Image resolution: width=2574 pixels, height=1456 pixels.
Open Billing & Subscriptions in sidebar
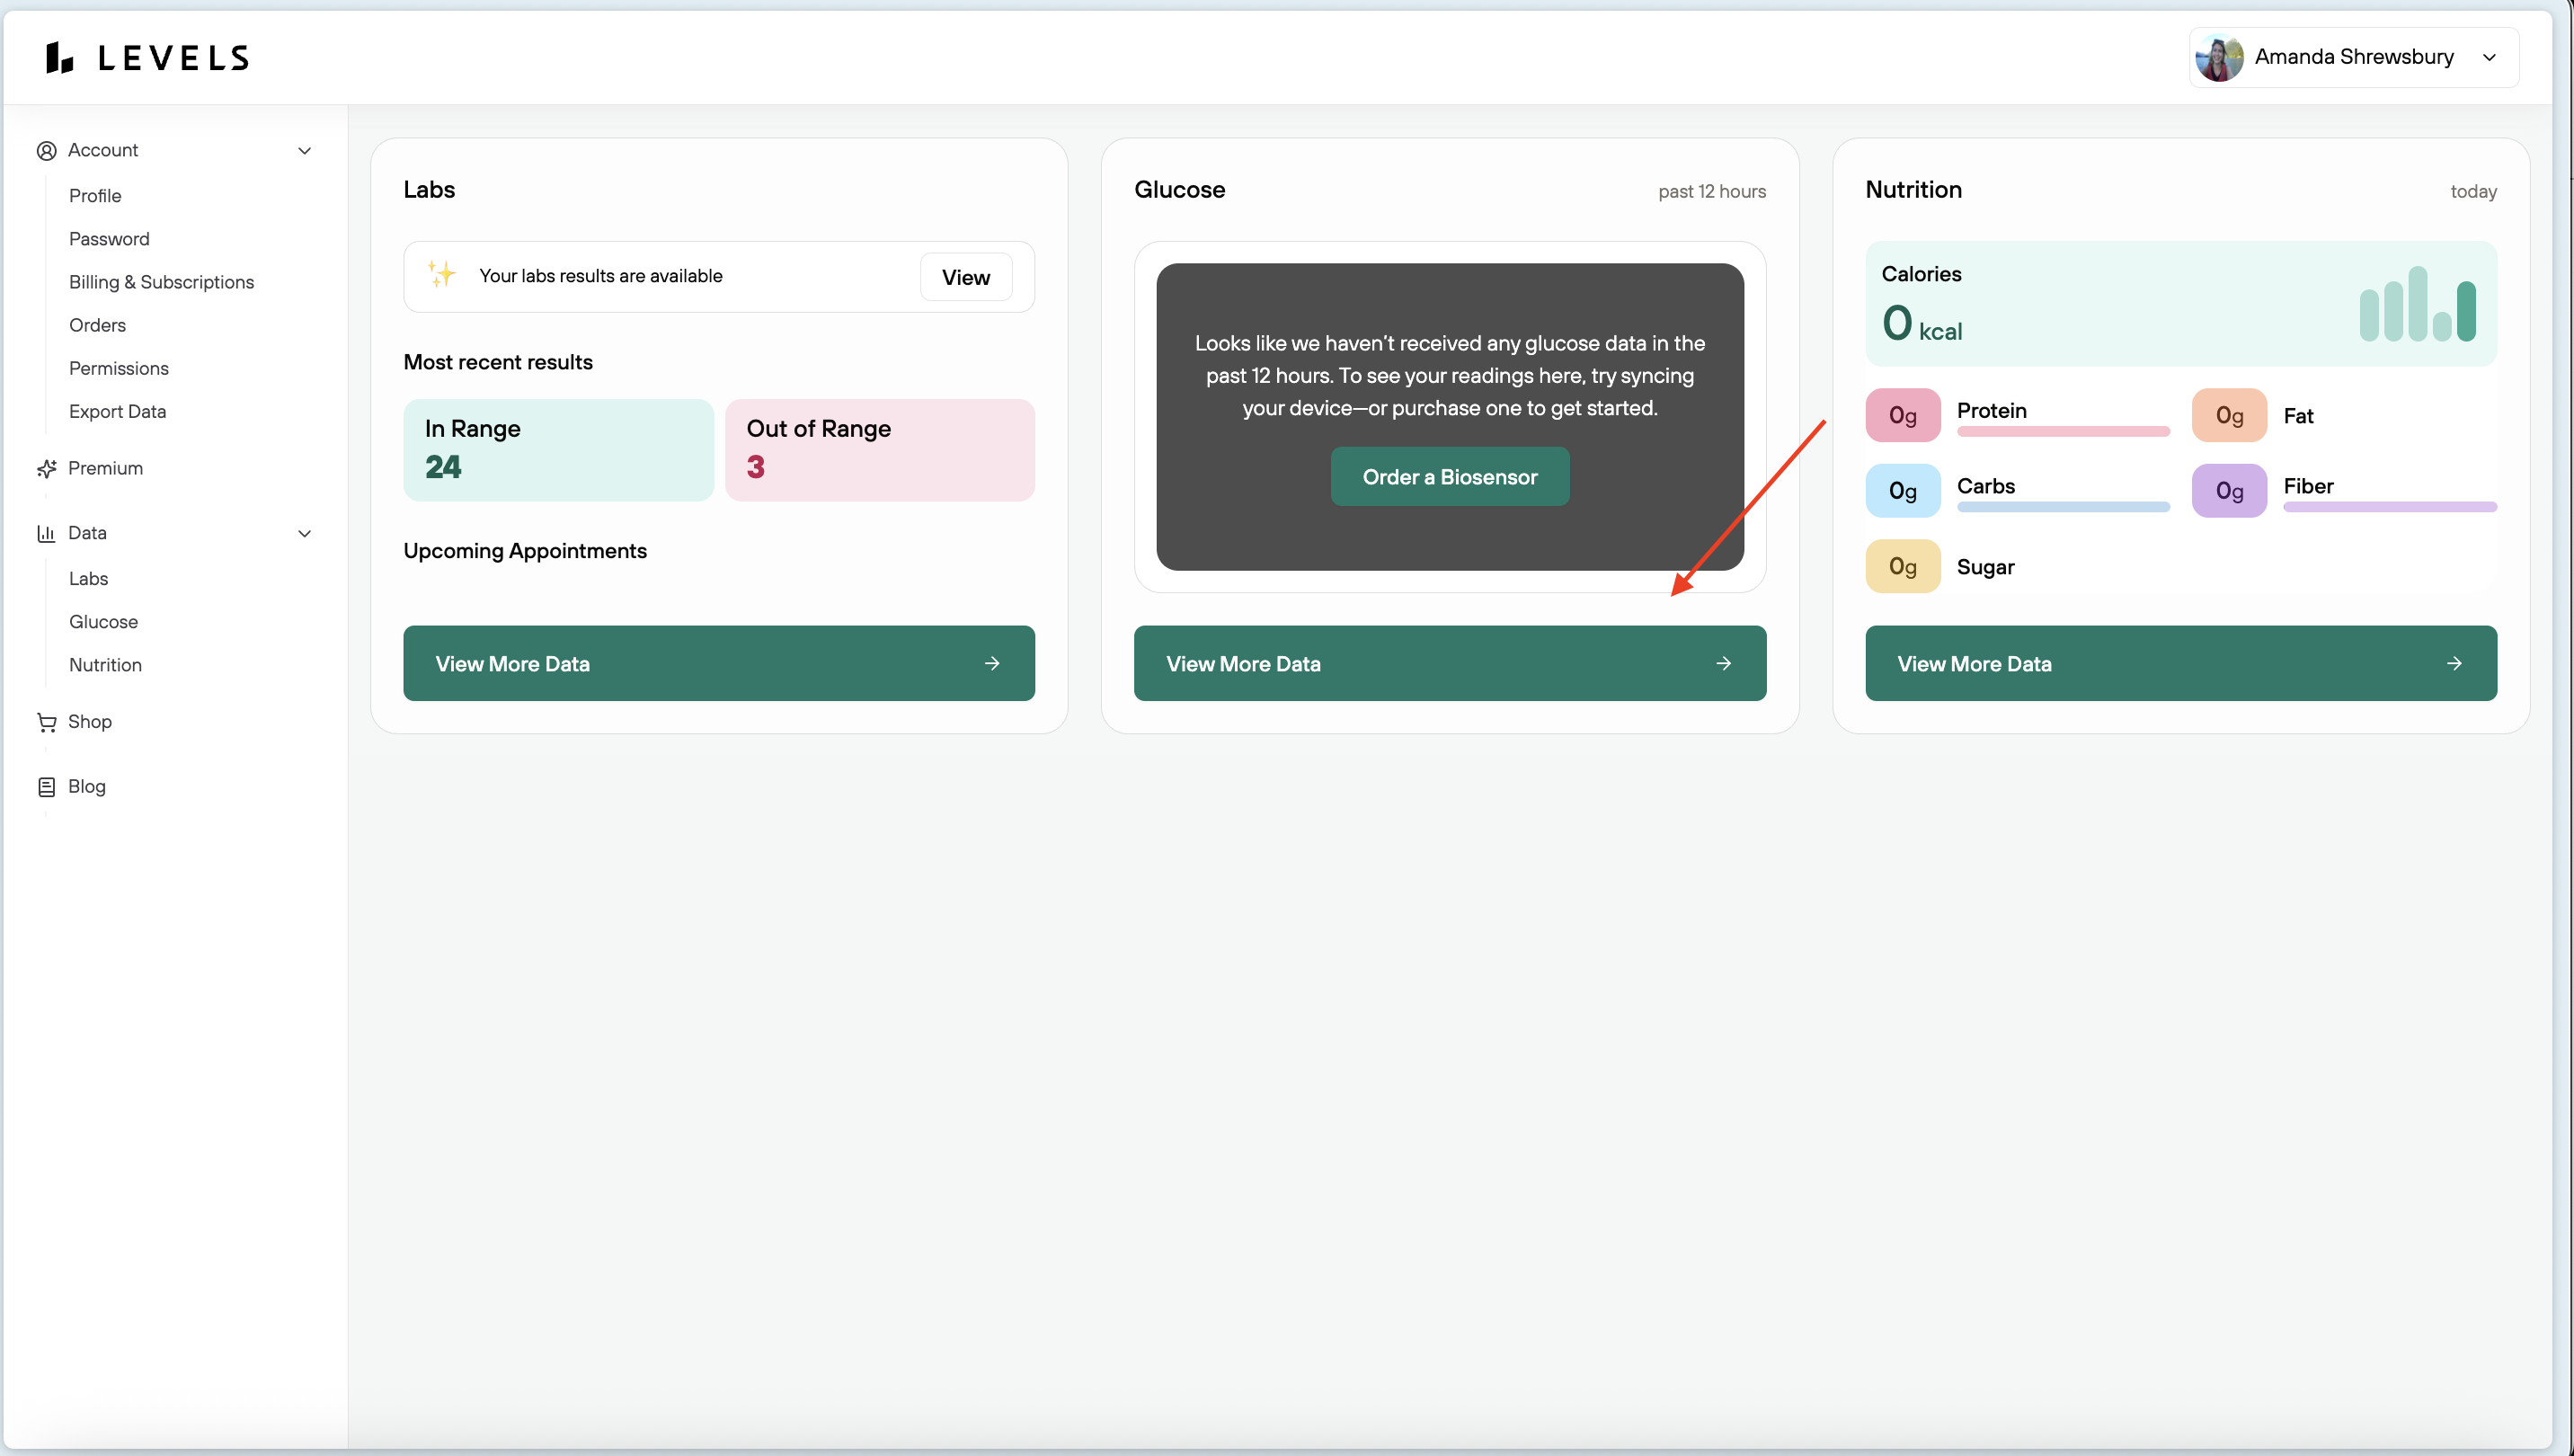(161, 282)
